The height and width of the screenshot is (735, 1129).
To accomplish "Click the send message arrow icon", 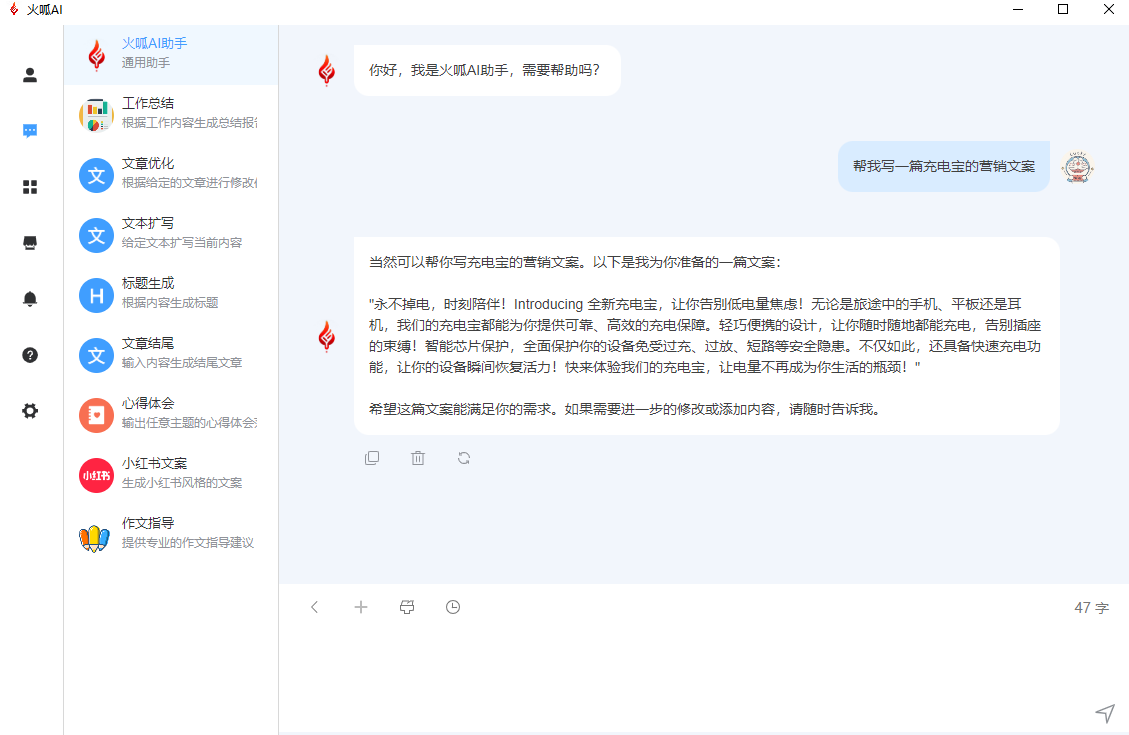I will coord(1104,712).
